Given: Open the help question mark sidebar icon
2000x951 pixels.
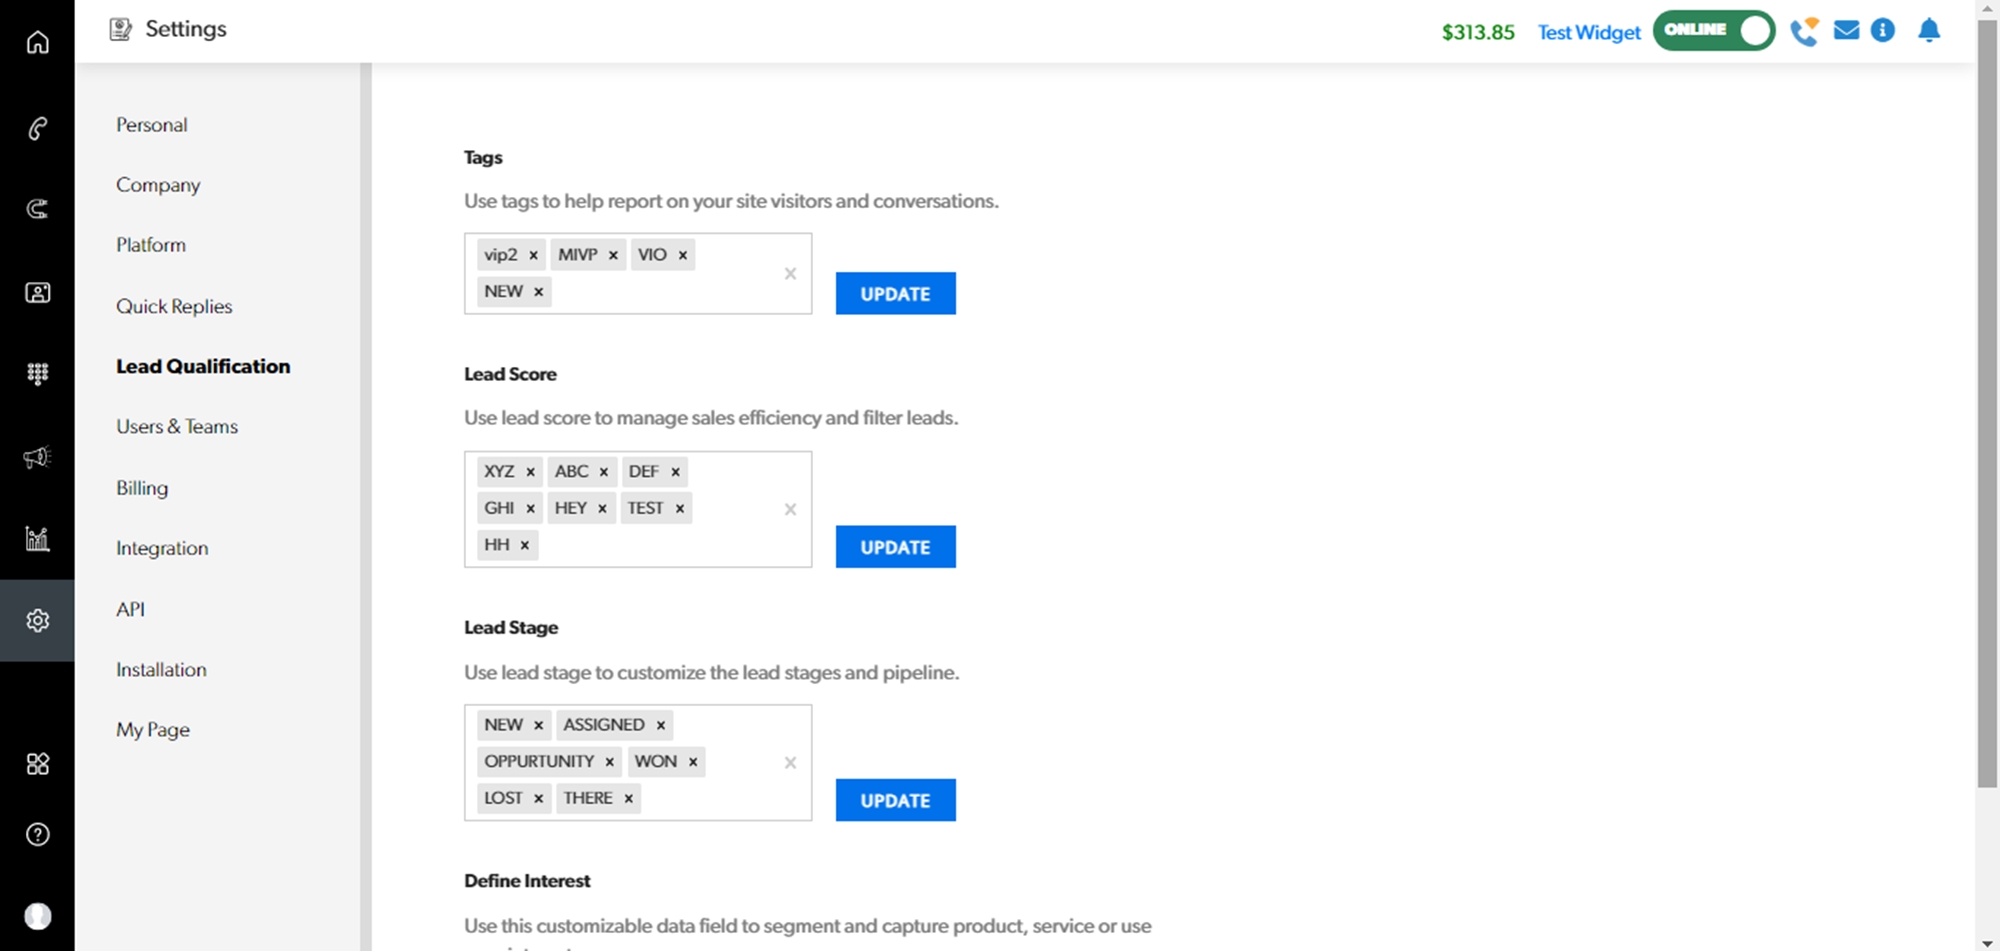Looking at the screenshot, I should click(37, 834).
